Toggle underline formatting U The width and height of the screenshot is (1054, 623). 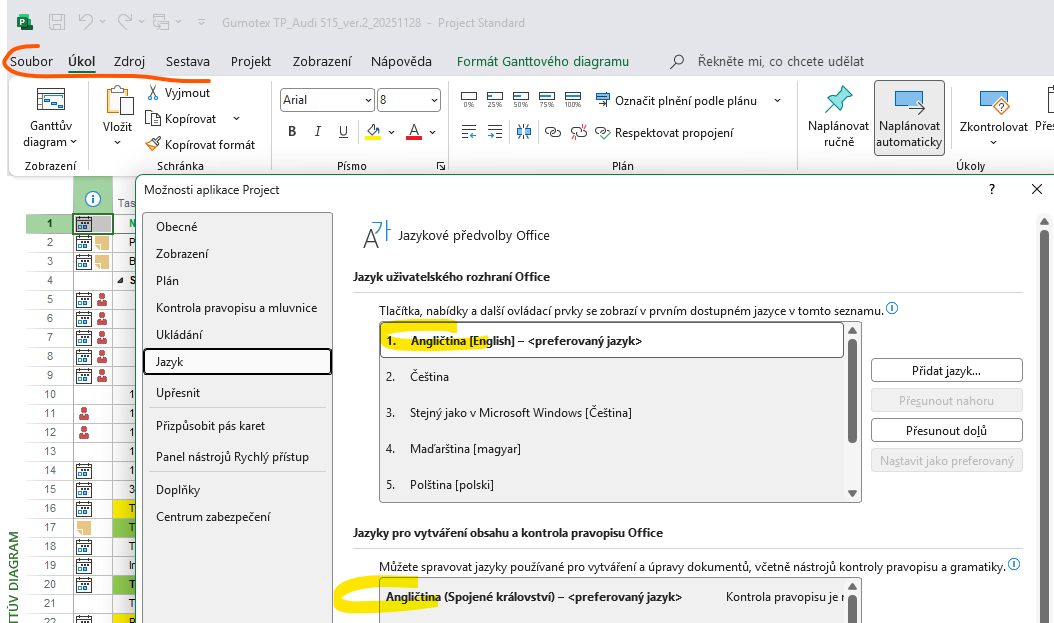[343, 132]
